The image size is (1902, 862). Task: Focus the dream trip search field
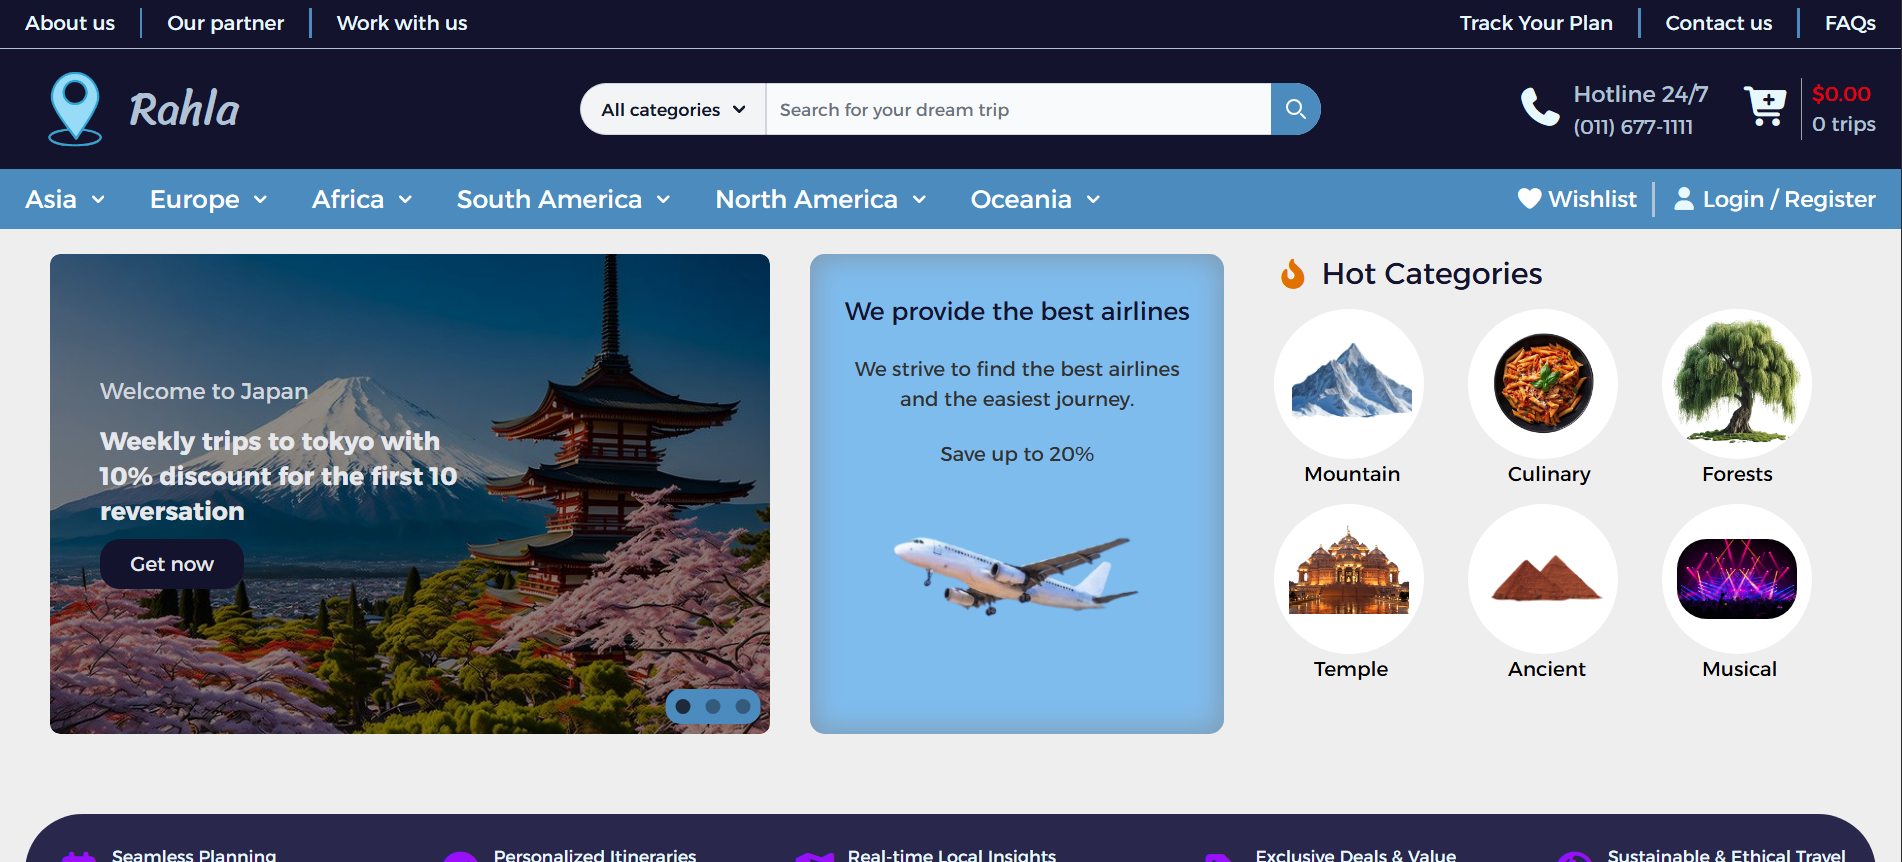coord(1018,109)
